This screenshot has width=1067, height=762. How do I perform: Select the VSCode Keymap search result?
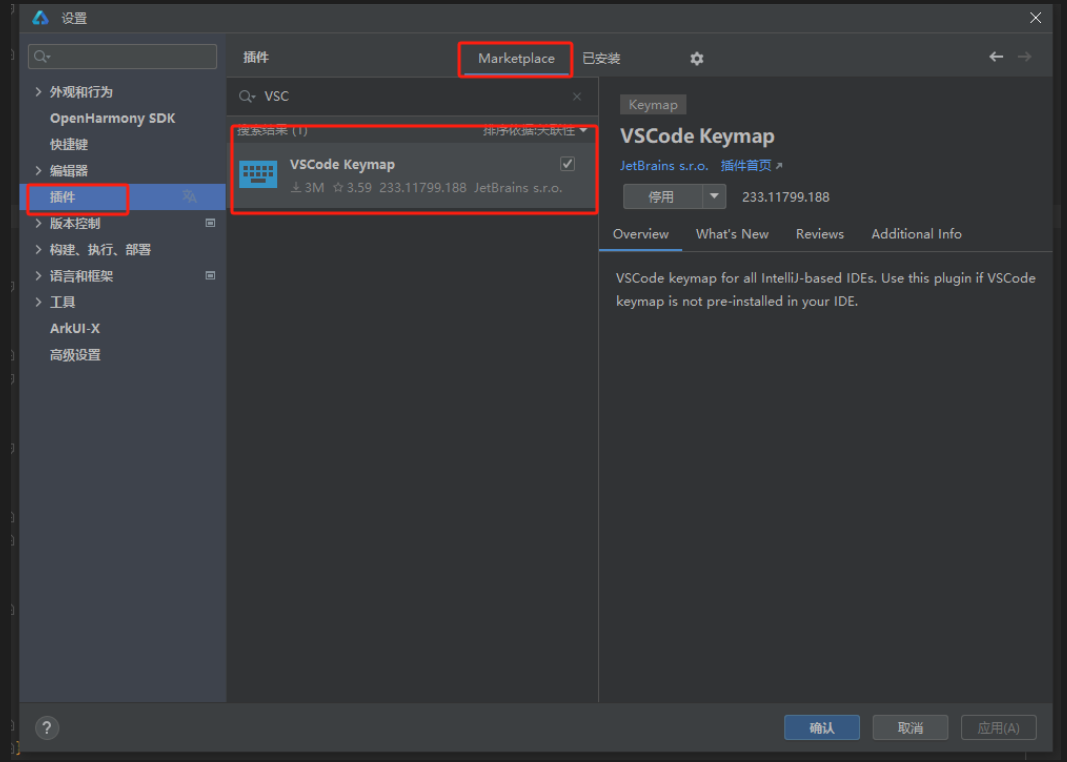(x=414, y=175)
